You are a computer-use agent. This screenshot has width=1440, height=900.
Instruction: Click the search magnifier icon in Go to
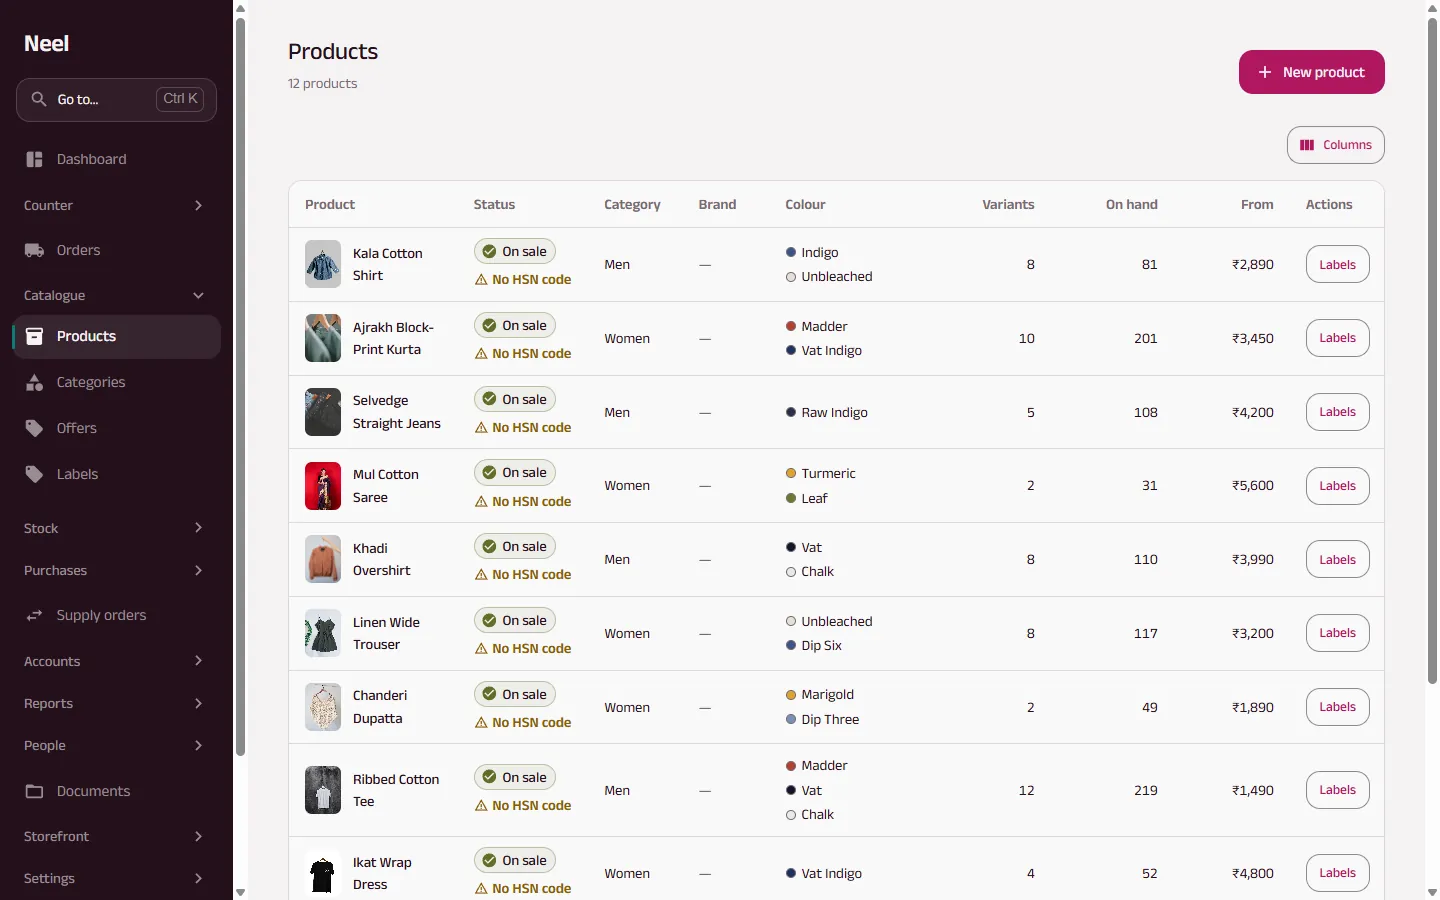pos(39,99)
